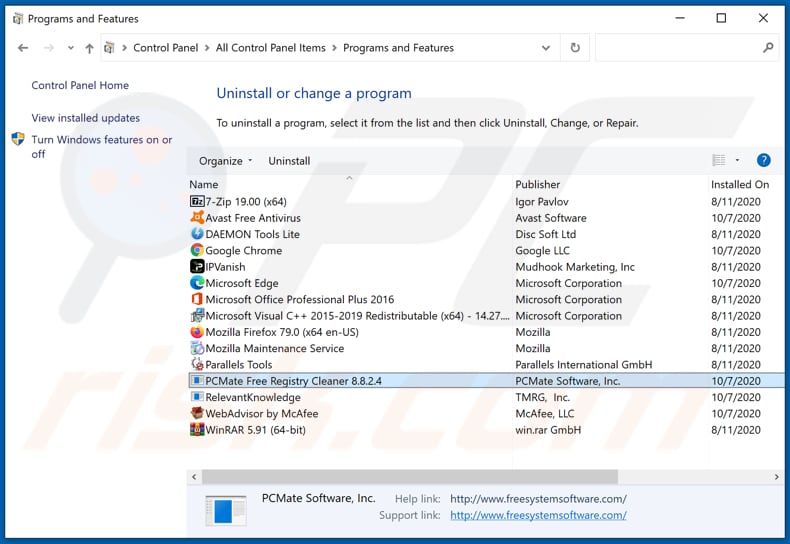Open Control Panel Home link

pos(80,85)
